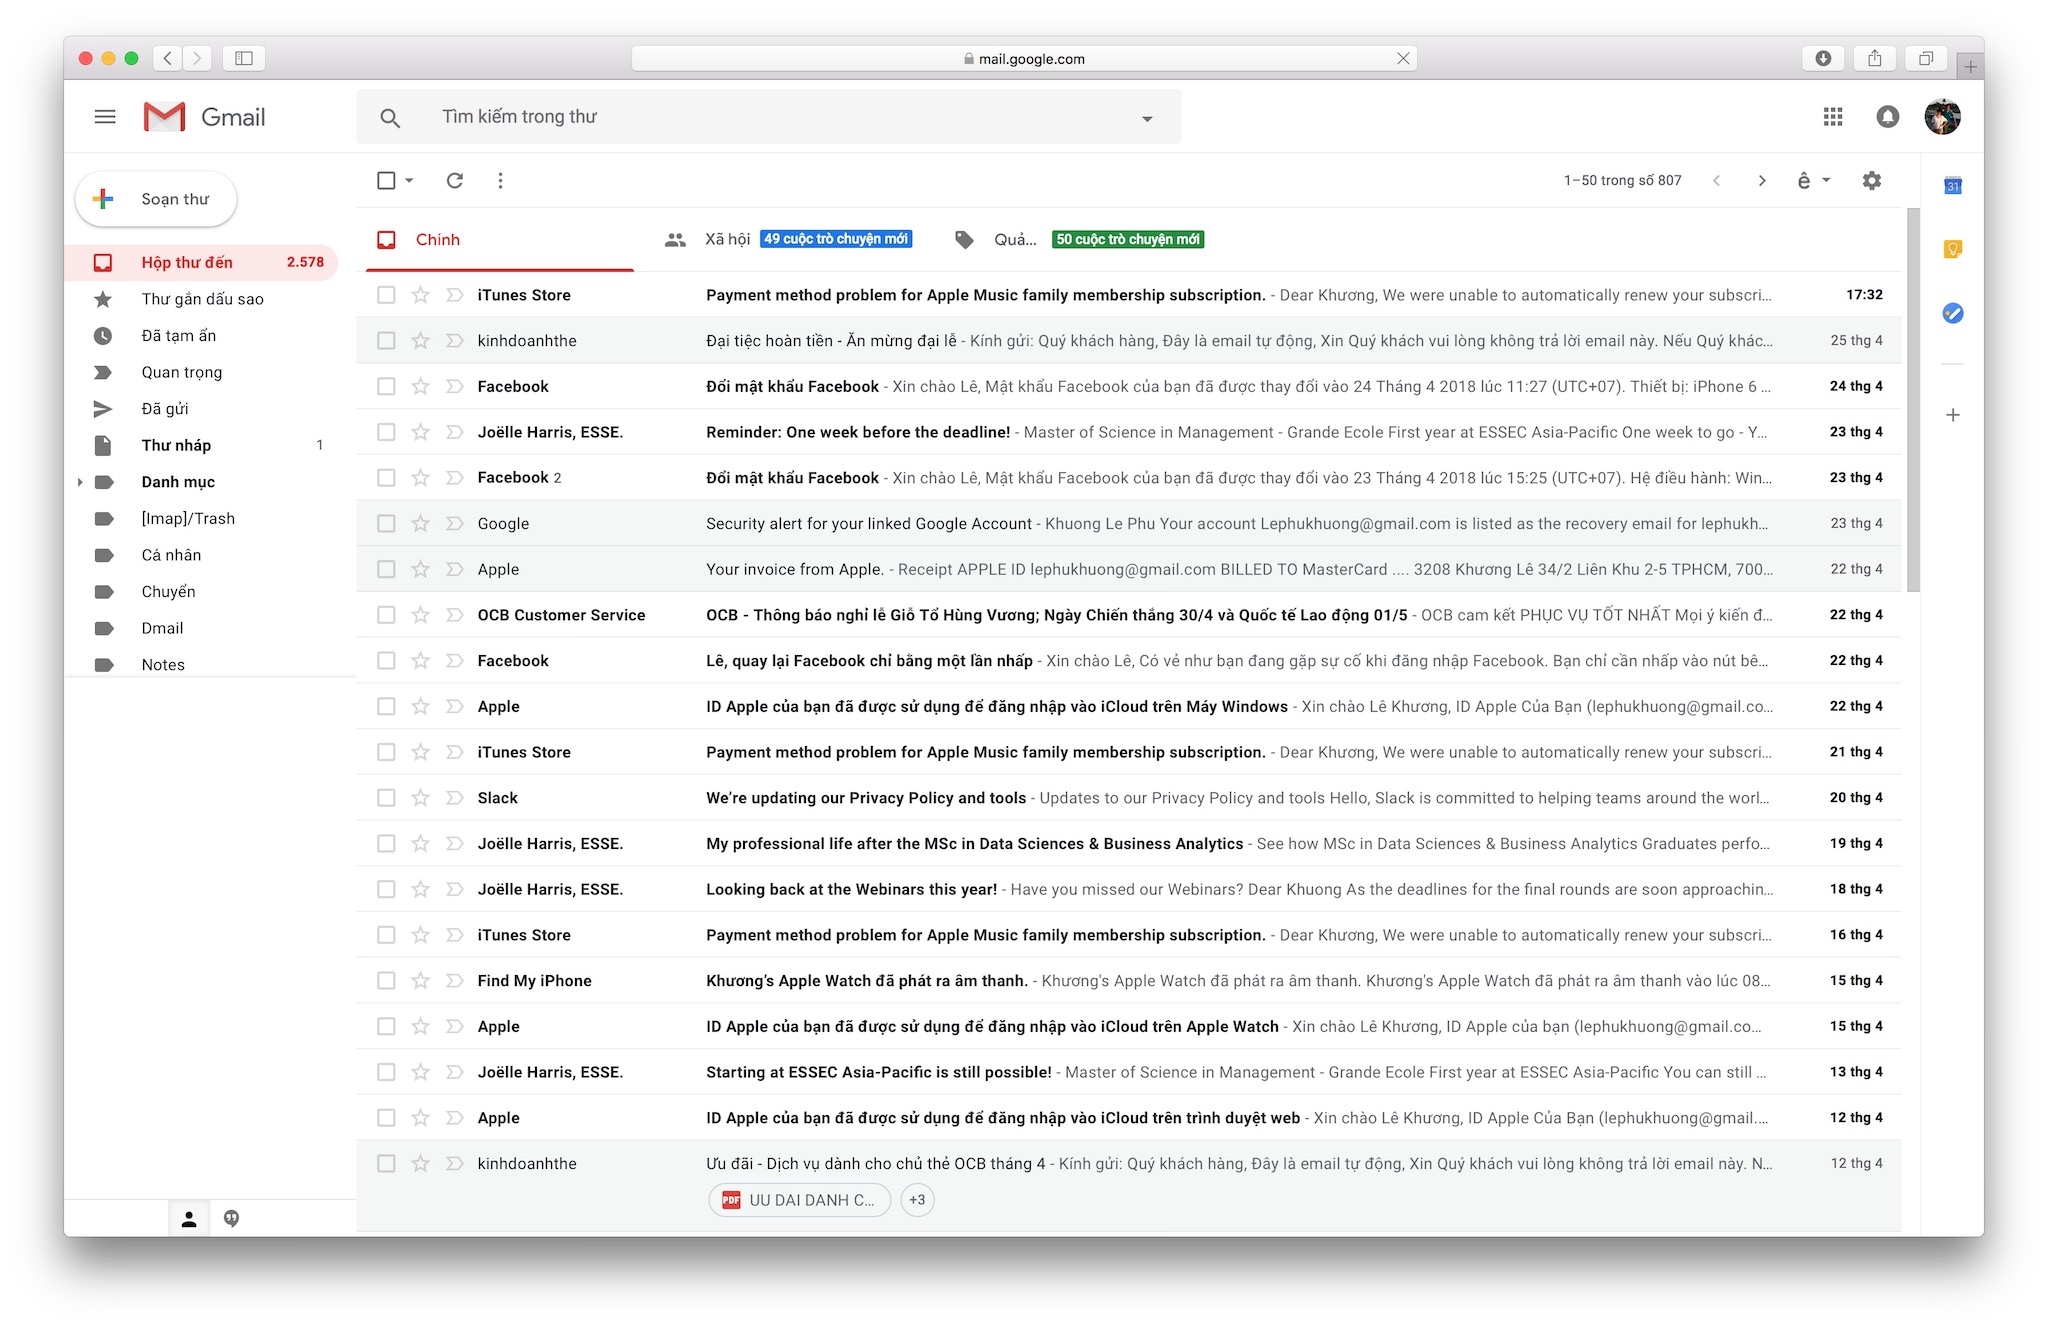Open the Chuyến label
Screen dimensions: 2048x1328
pyautogui.click(x=202, y=592)
